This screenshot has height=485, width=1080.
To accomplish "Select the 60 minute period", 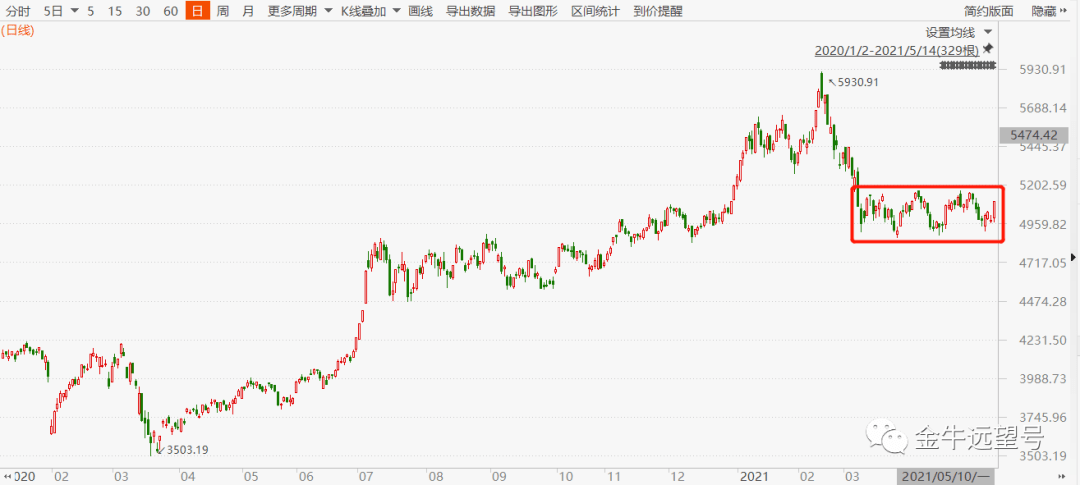I will click(x=171, y=11).
